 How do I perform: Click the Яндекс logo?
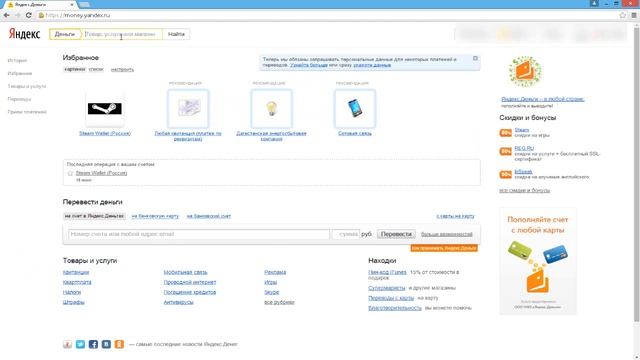(x=24, y=34)
